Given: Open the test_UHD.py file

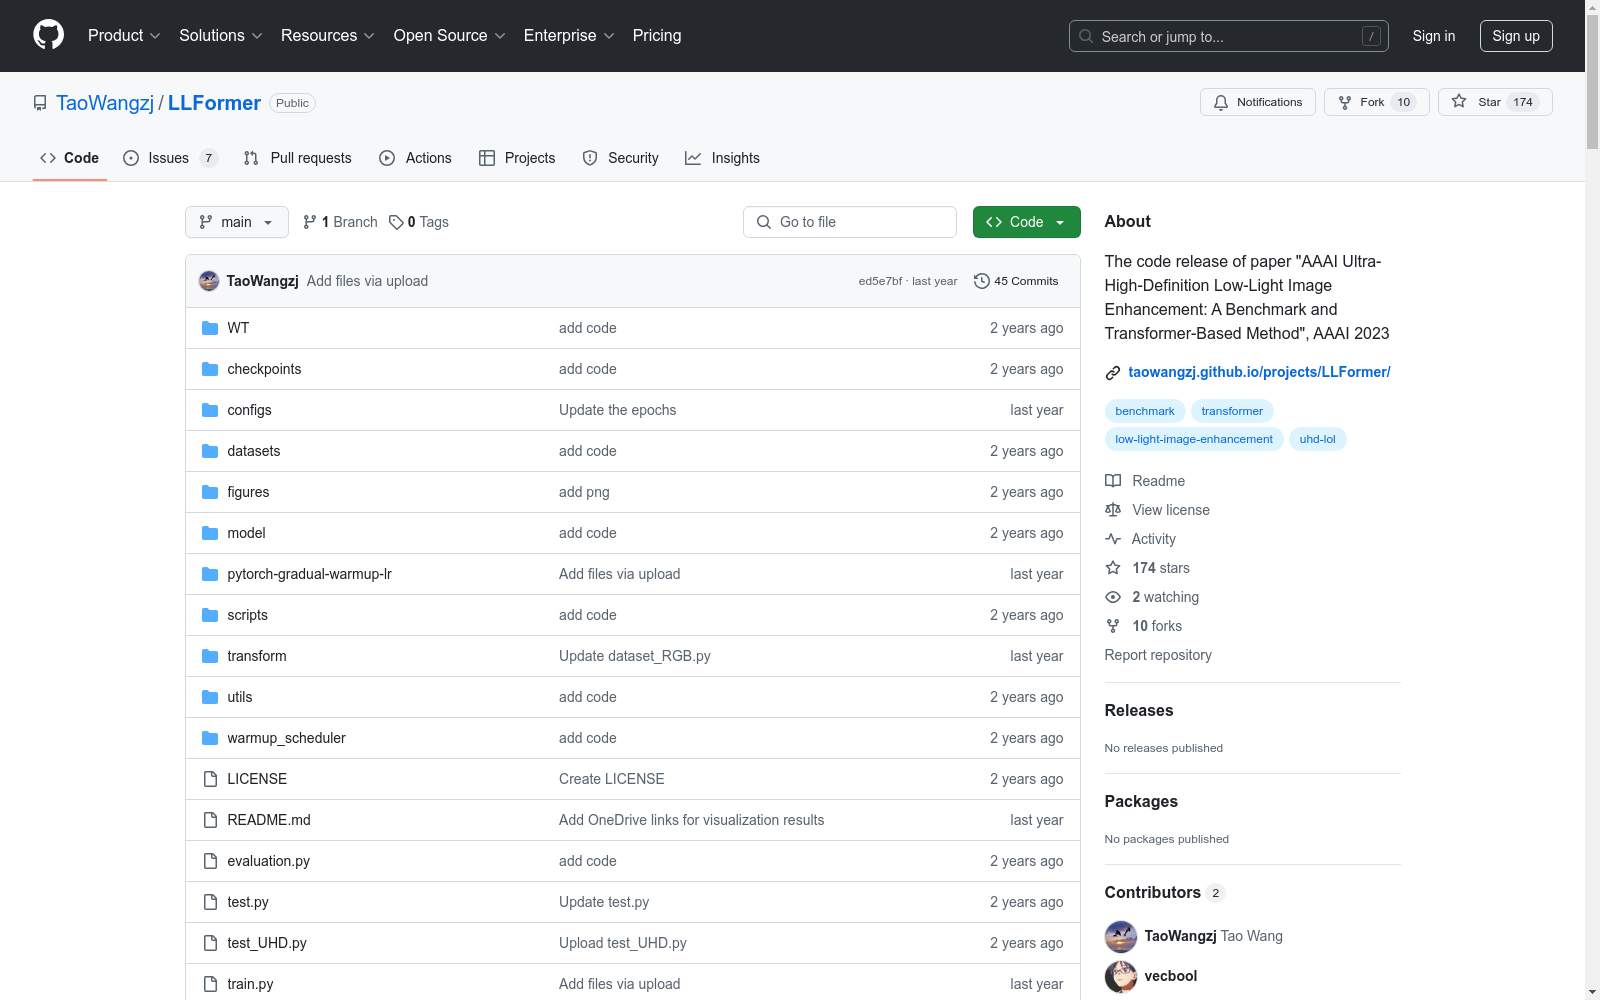Looking at the screenshot, I should tap(267, 943).
